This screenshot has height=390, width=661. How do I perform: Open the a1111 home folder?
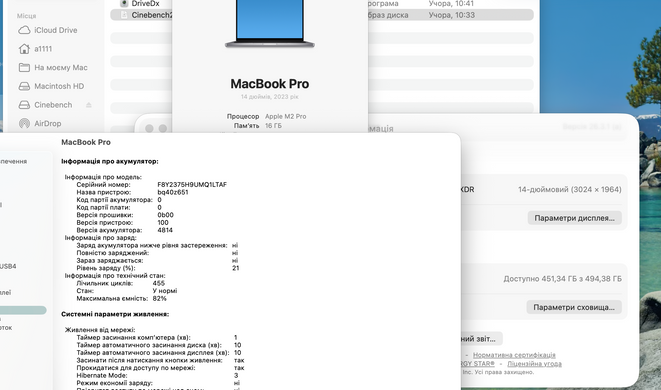[x=35, y=49]
